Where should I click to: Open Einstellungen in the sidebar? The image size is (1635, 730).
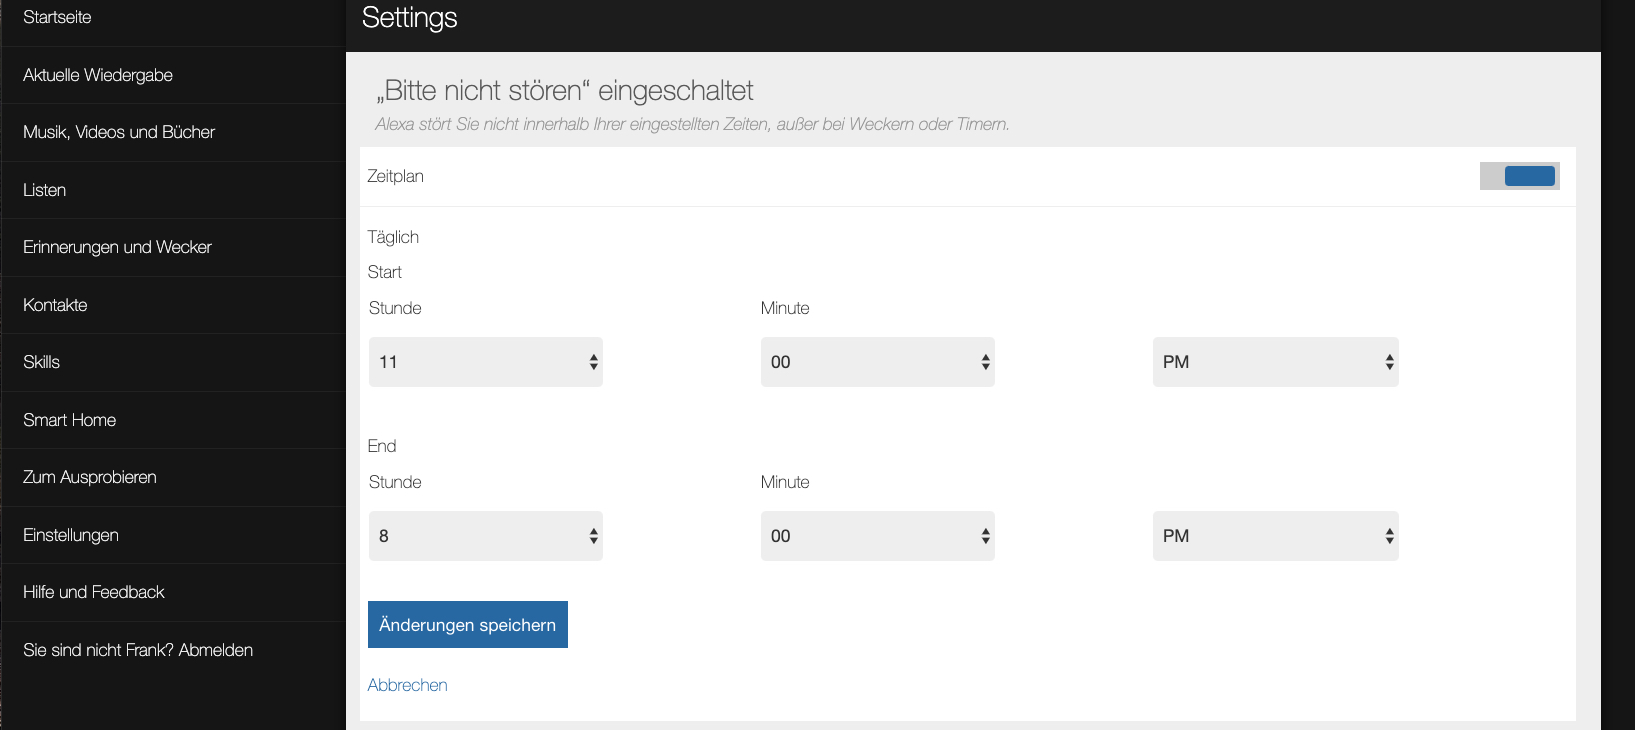point(71,535)
